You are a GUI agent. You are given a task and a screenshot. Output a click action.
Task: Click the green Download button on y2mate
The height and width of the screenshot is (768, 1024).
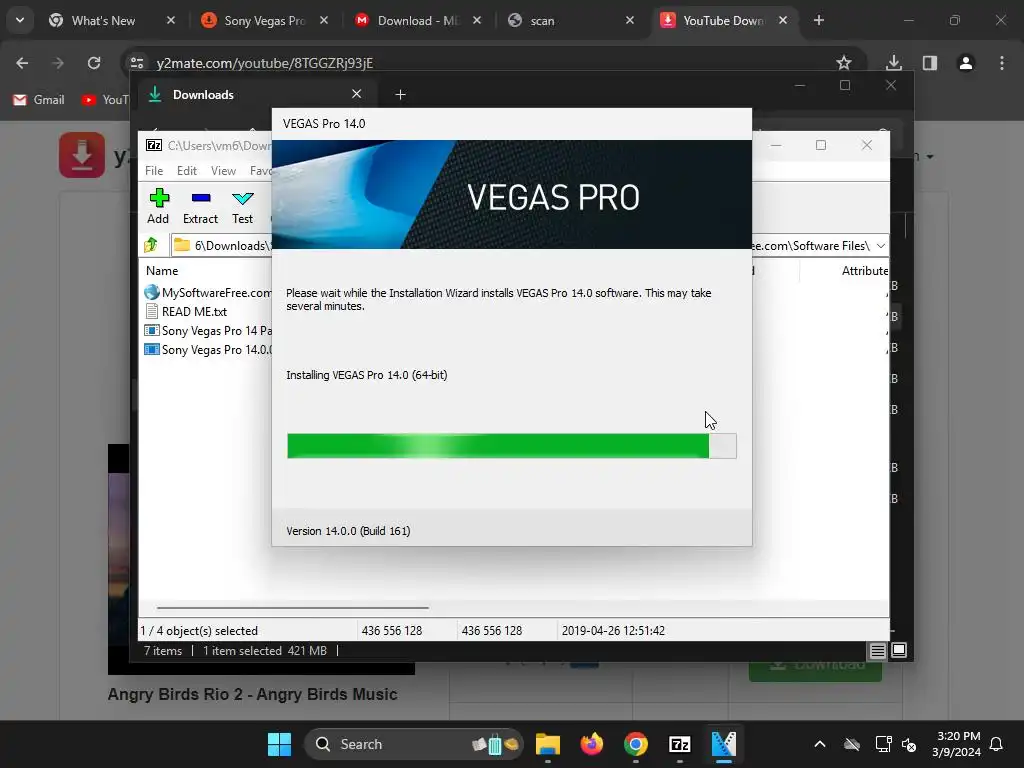click(x=815, y=669)
